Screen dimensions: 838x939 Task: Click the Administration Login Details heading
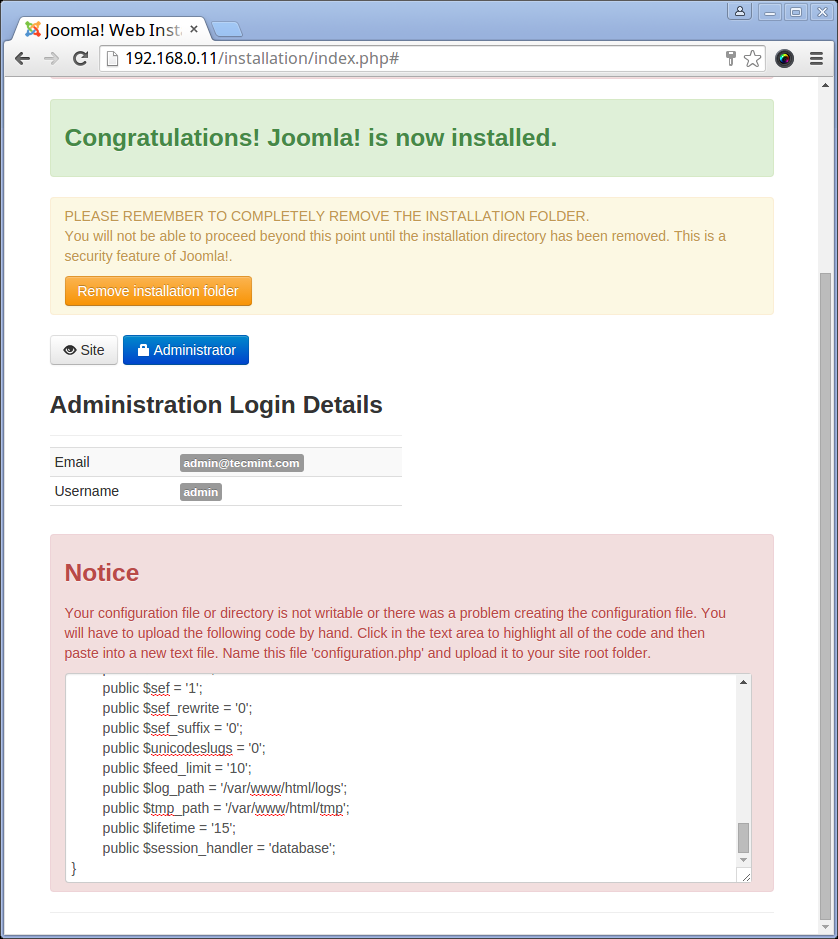216,405
